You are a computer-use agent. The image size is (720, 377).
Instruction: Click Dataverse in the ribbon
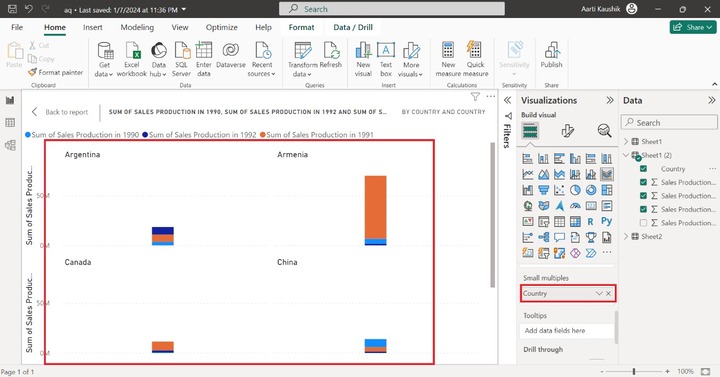231,55
